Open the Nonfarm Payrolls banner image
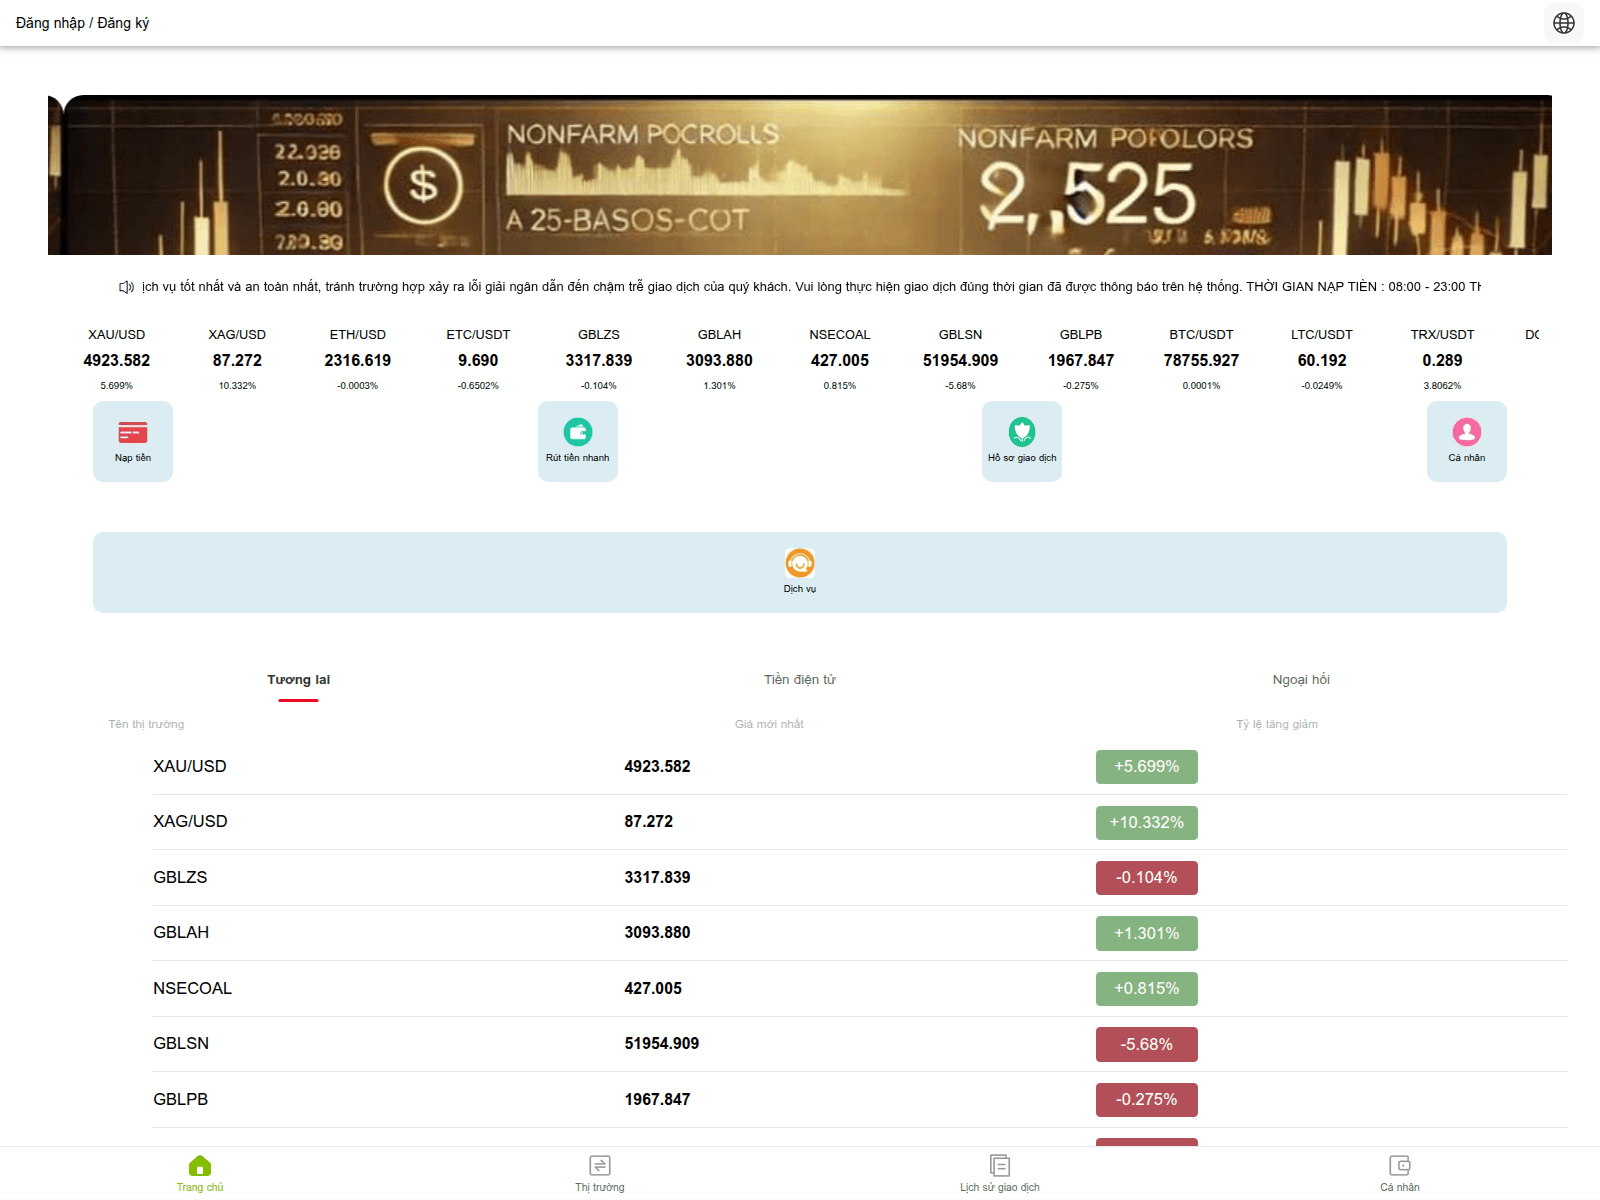This screenshot has width=1600, height=1200. click(799, 173)
